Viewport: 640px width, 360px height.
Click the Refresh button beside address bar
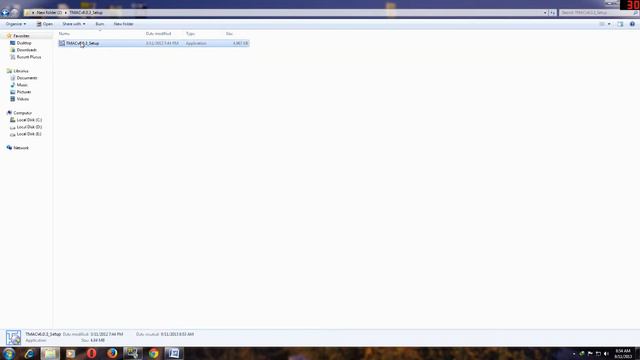552,13
